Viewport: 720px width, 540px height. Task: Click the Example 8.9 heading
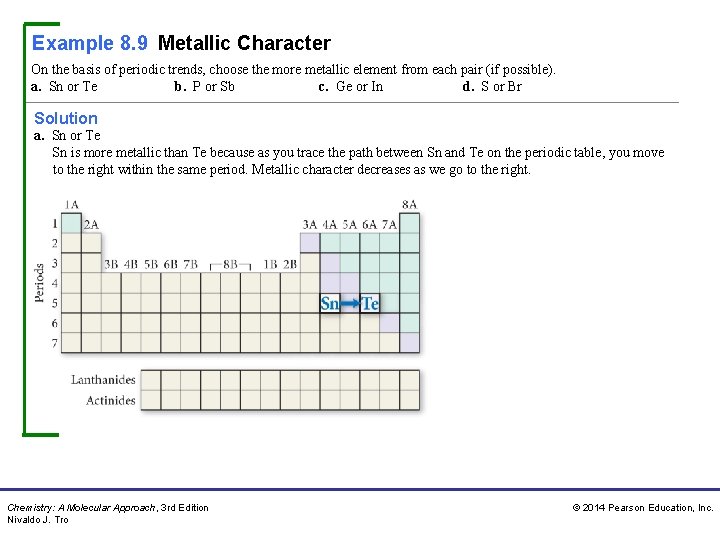coord(90,43)
